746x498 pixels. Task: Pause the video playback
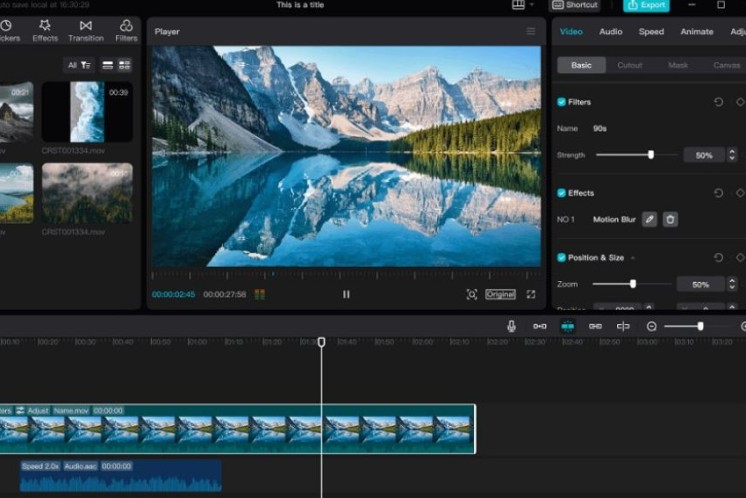click(346, 294)
